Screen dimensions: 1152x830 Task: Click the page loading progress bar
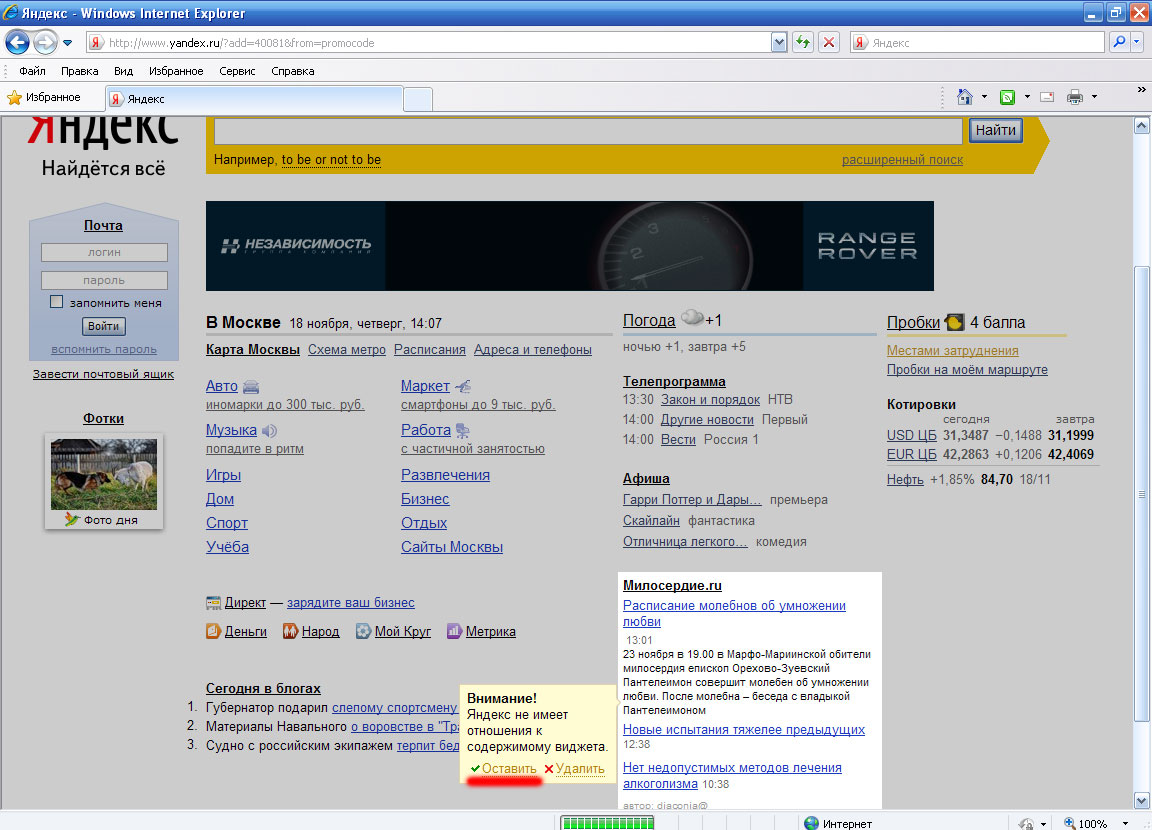[x=607, y=823]
